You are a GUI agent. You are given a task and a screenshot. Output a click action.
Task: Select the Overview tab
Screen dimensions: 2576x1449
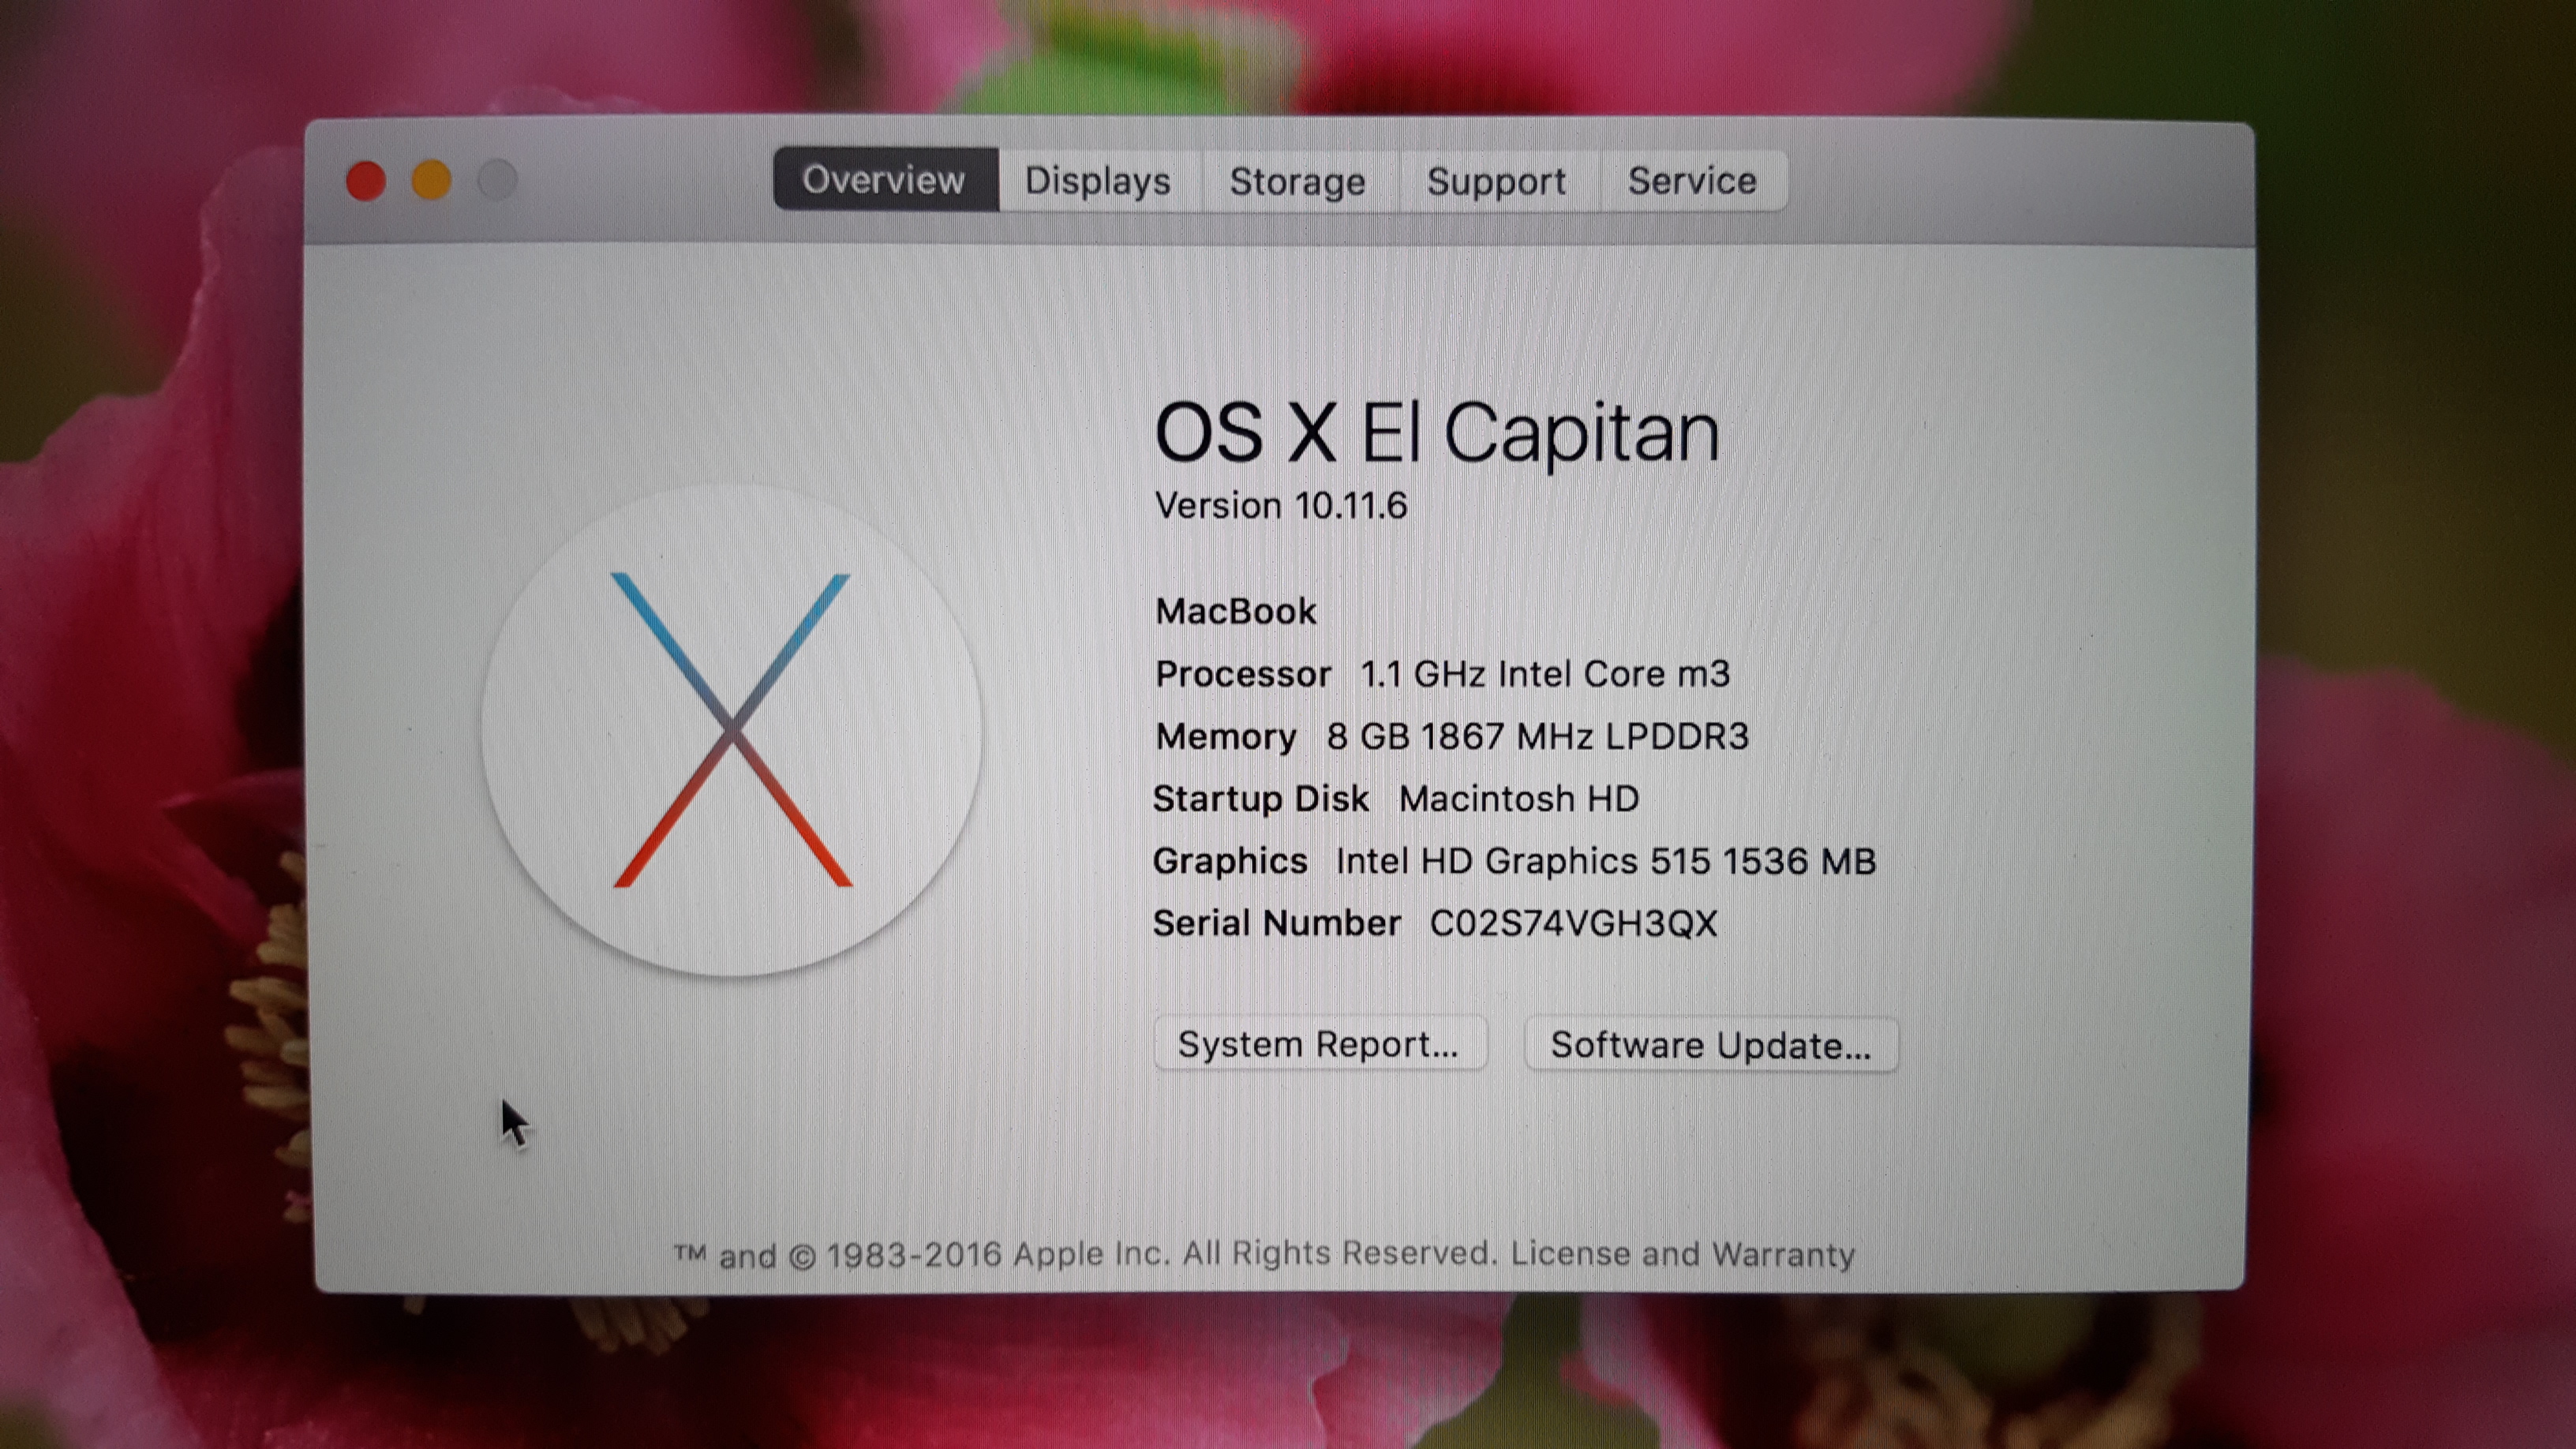[885, 180]
